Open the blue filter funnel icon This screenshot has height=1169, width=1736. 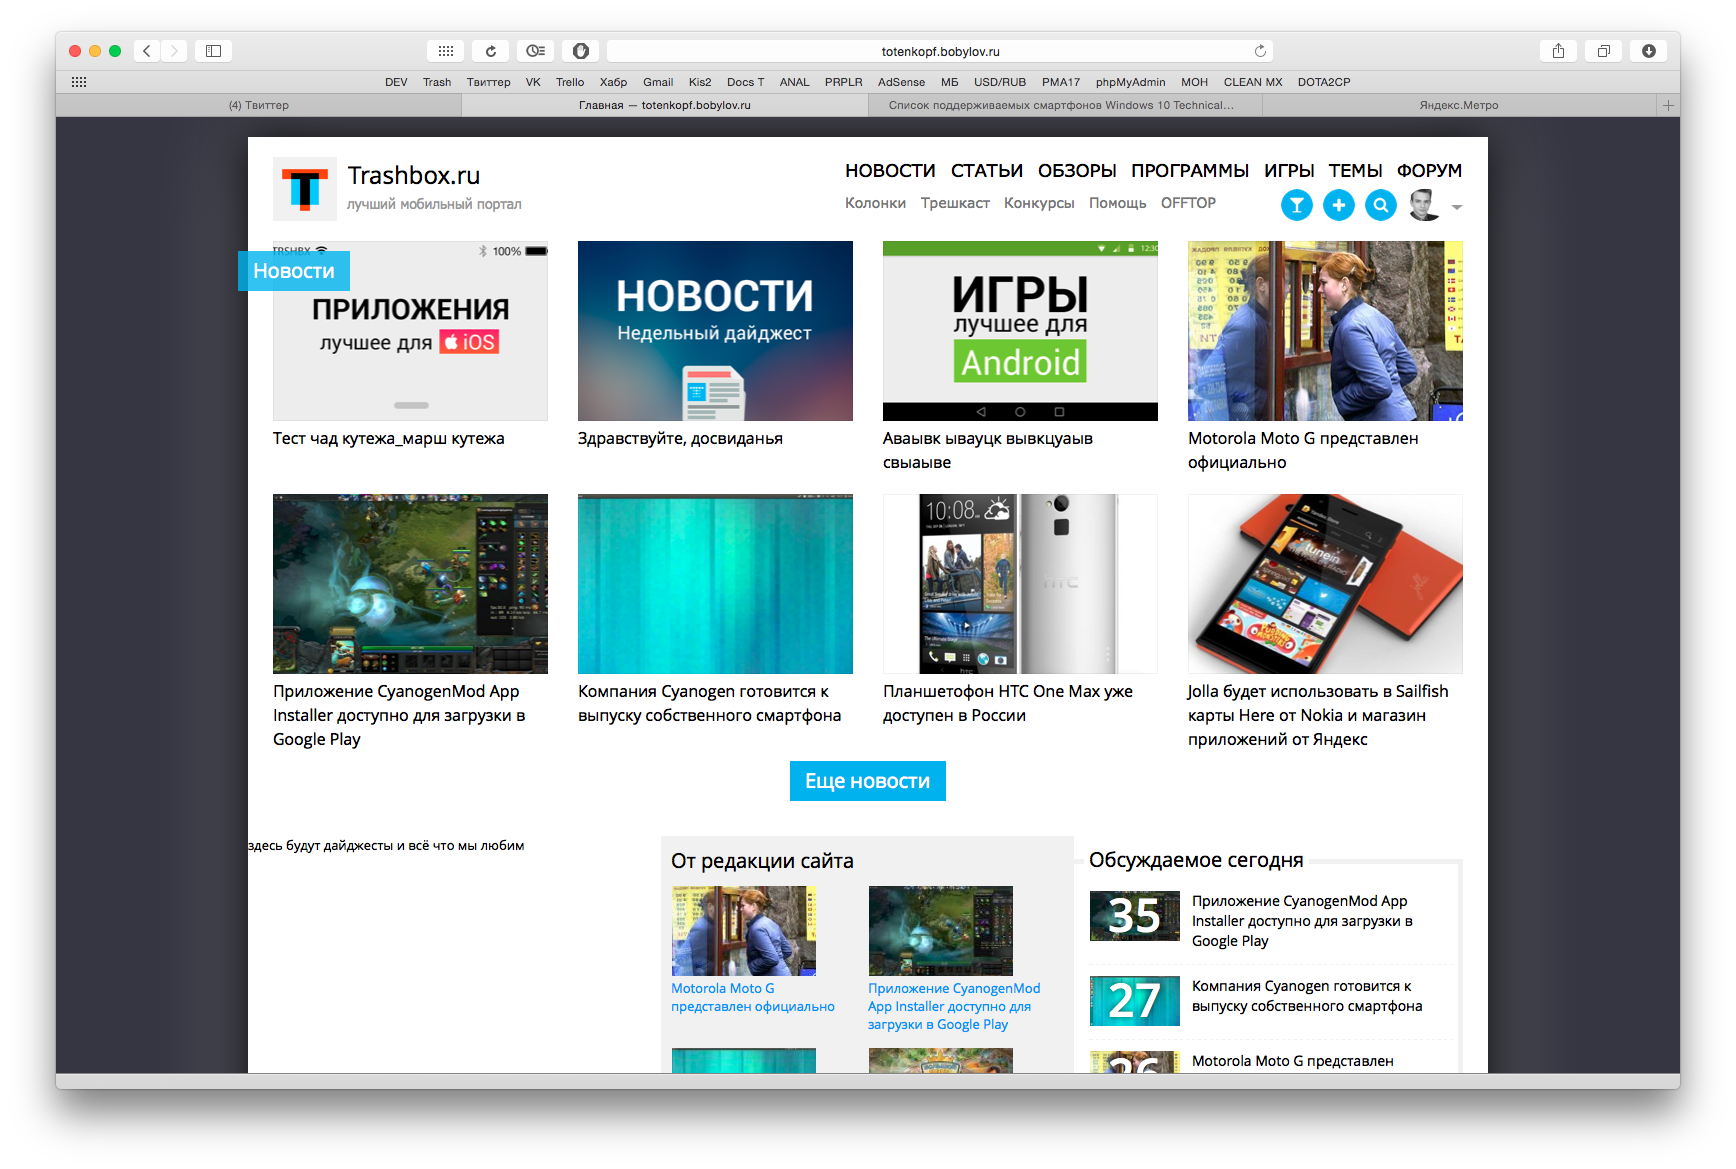coord(1297,205)
